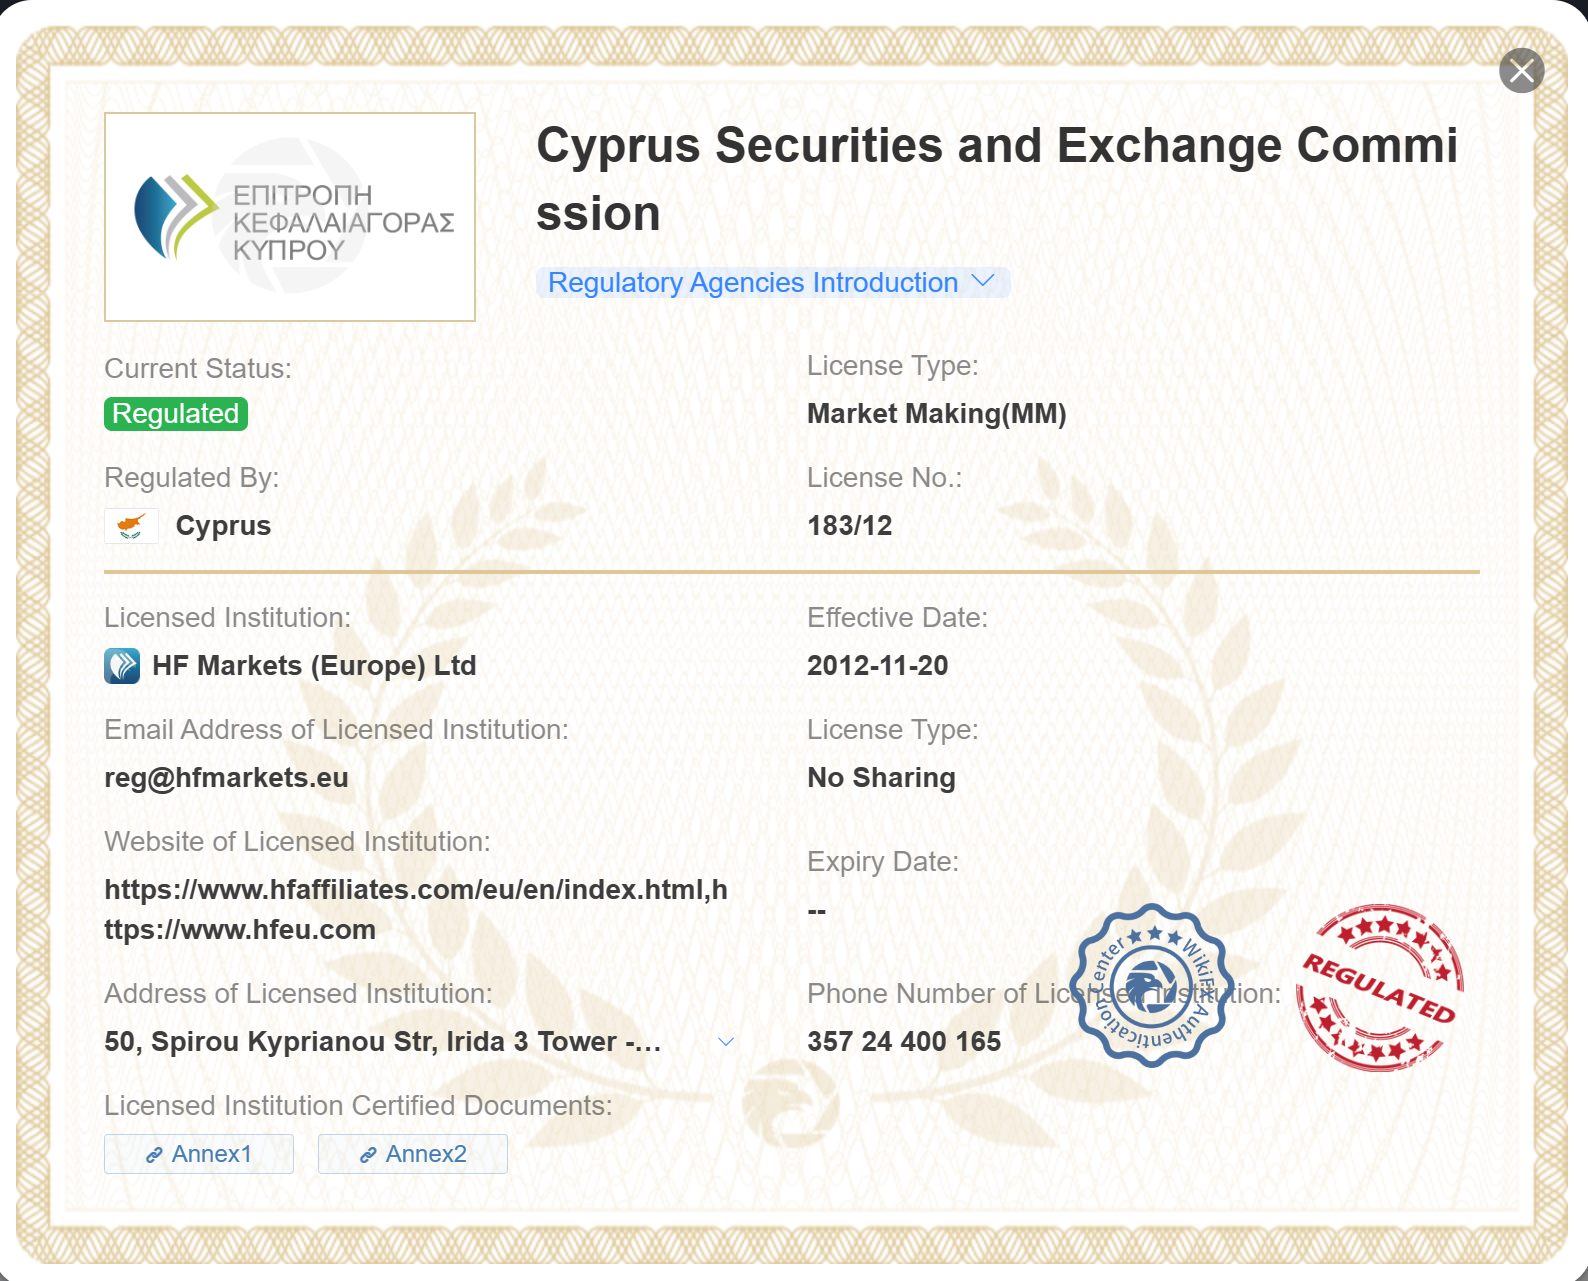Click the Market Making(MM) license type

click(x=937, y=414)
